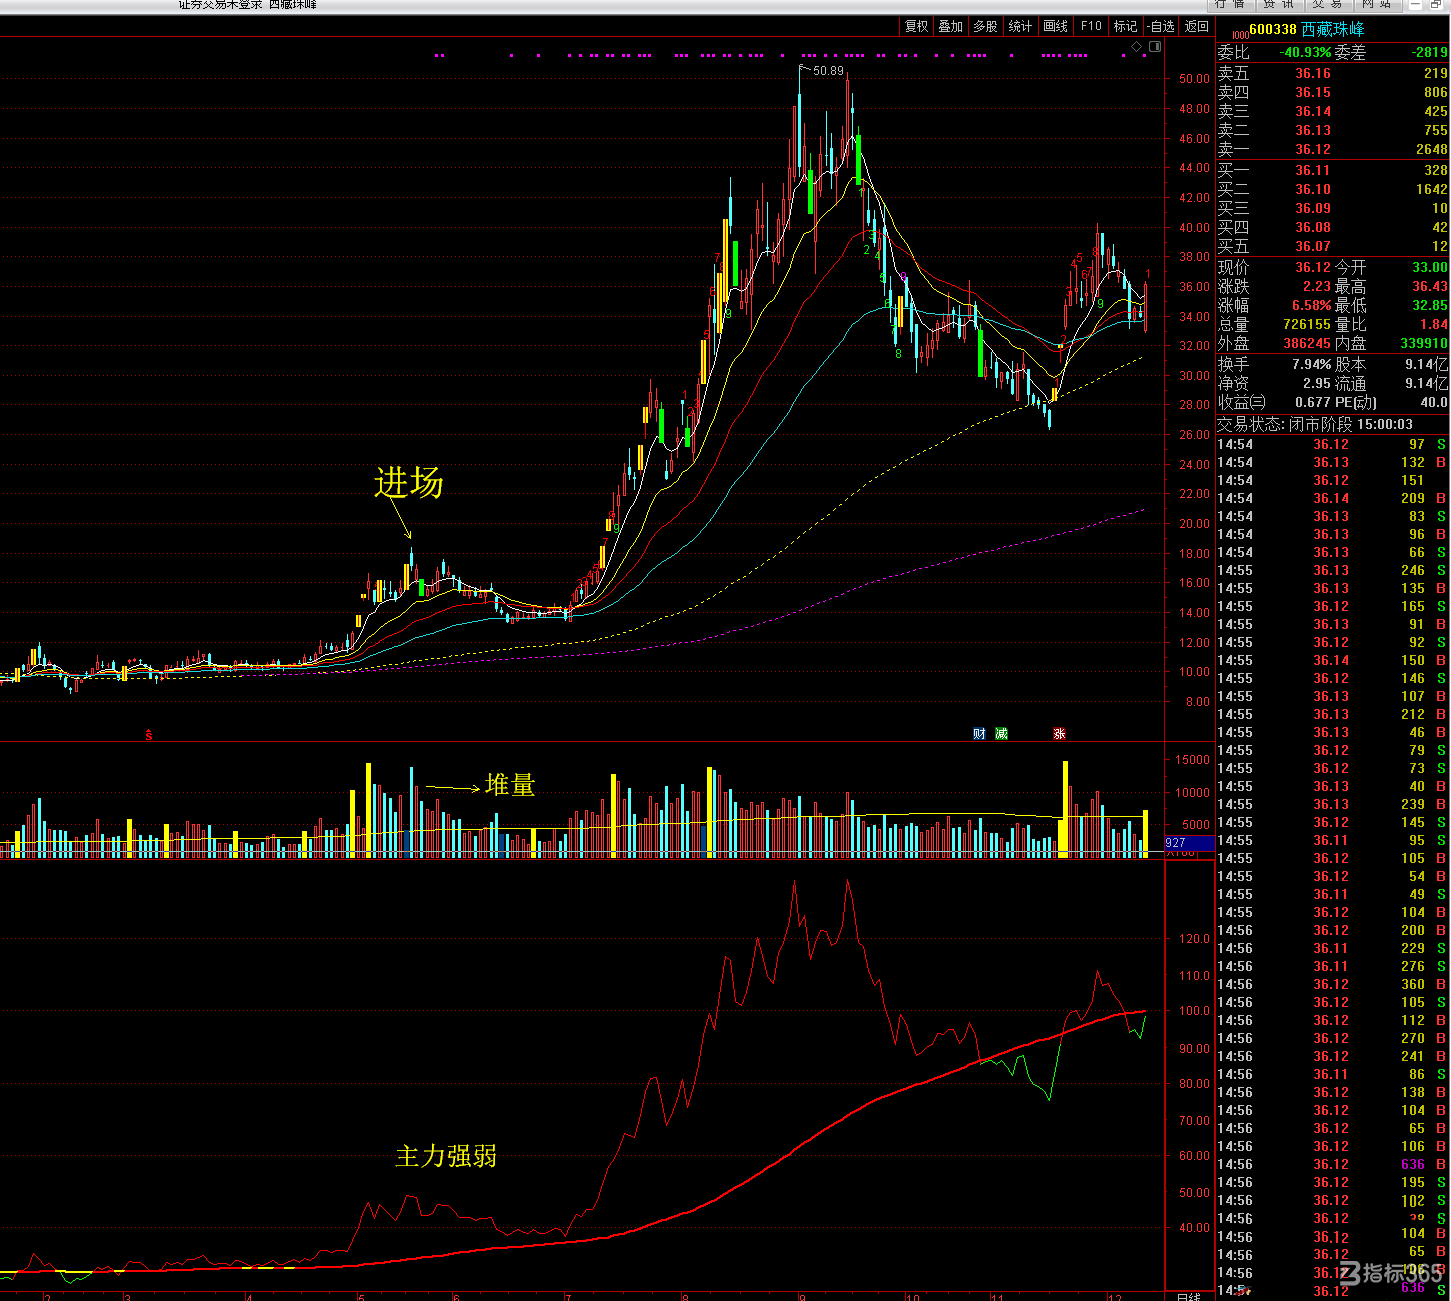The width and height of the screenshot is (1451, 1301).
Task: Click stock name 西藏珠峰
Action: pyautogui.click(x=1333, y=29)
